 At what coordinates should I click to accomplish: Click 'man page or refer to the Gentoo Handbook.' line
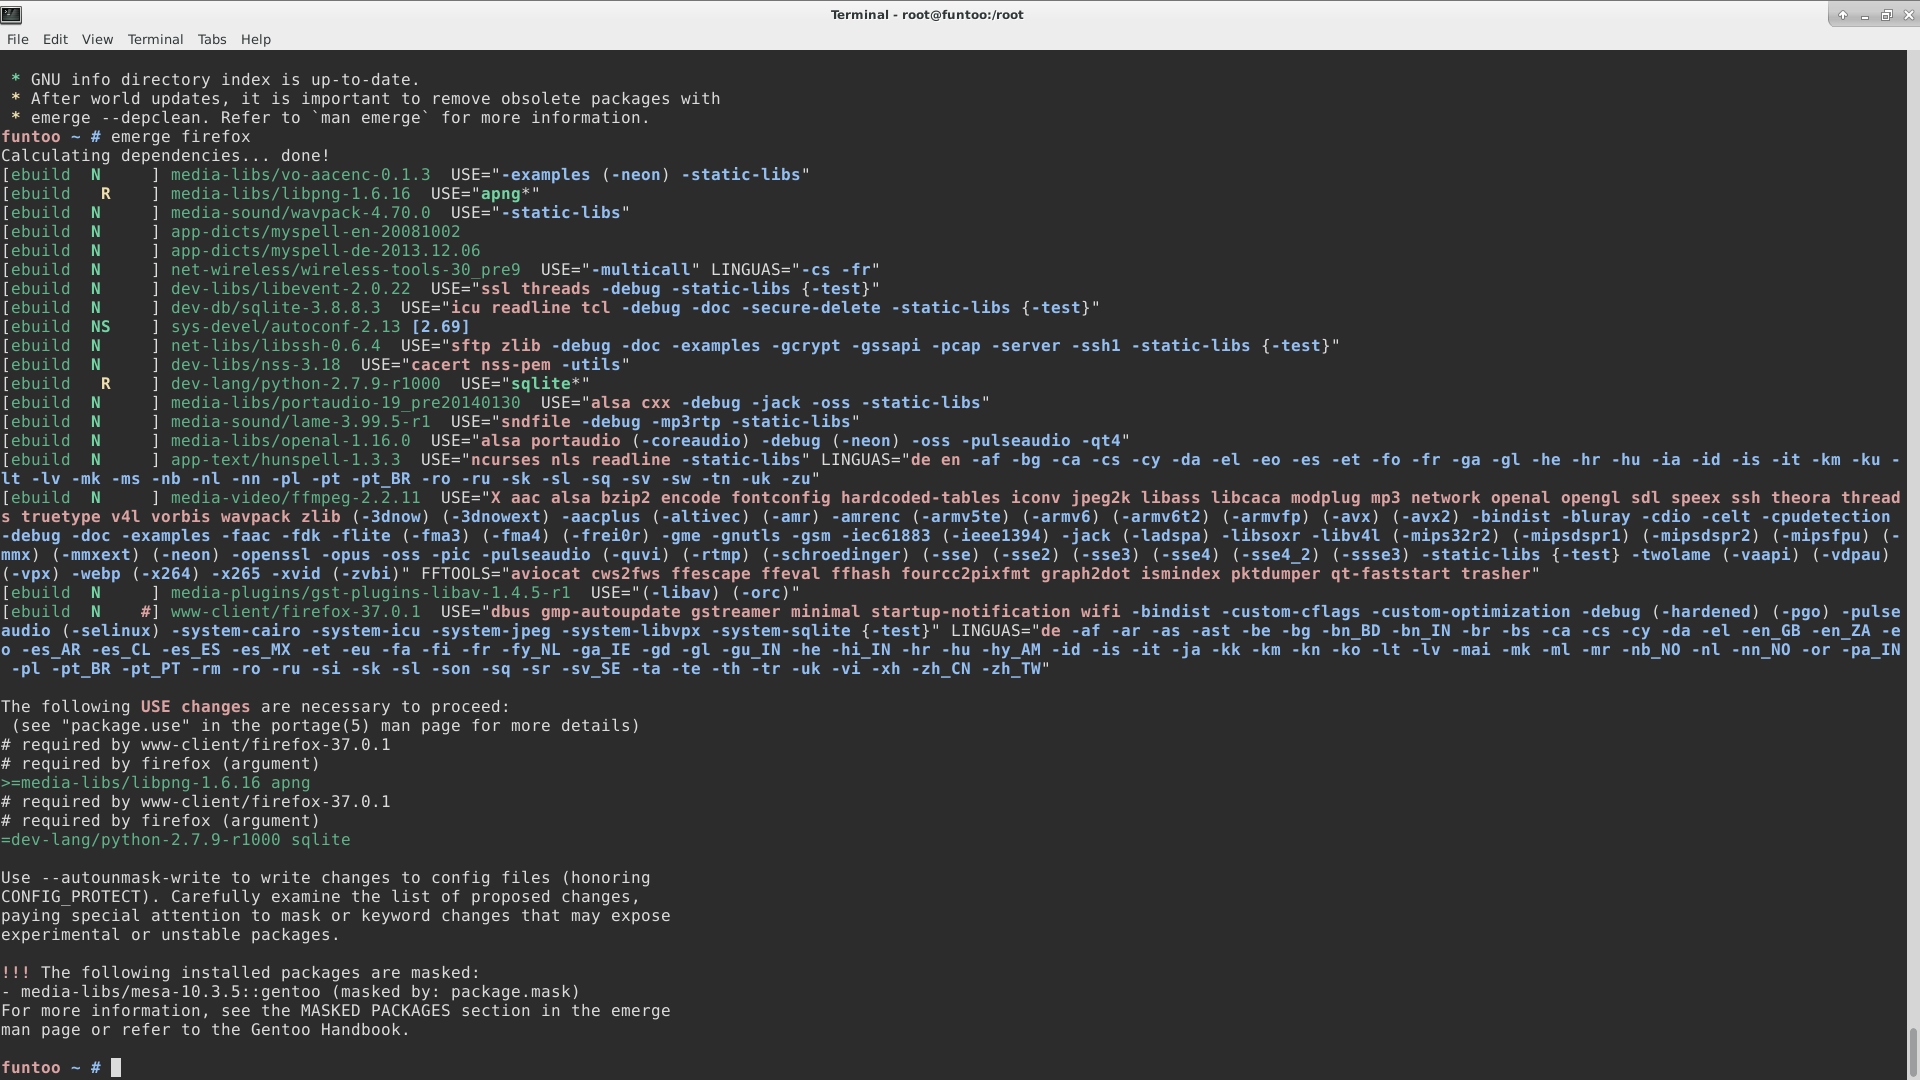pyautogui.click(x=206, y=1030)
